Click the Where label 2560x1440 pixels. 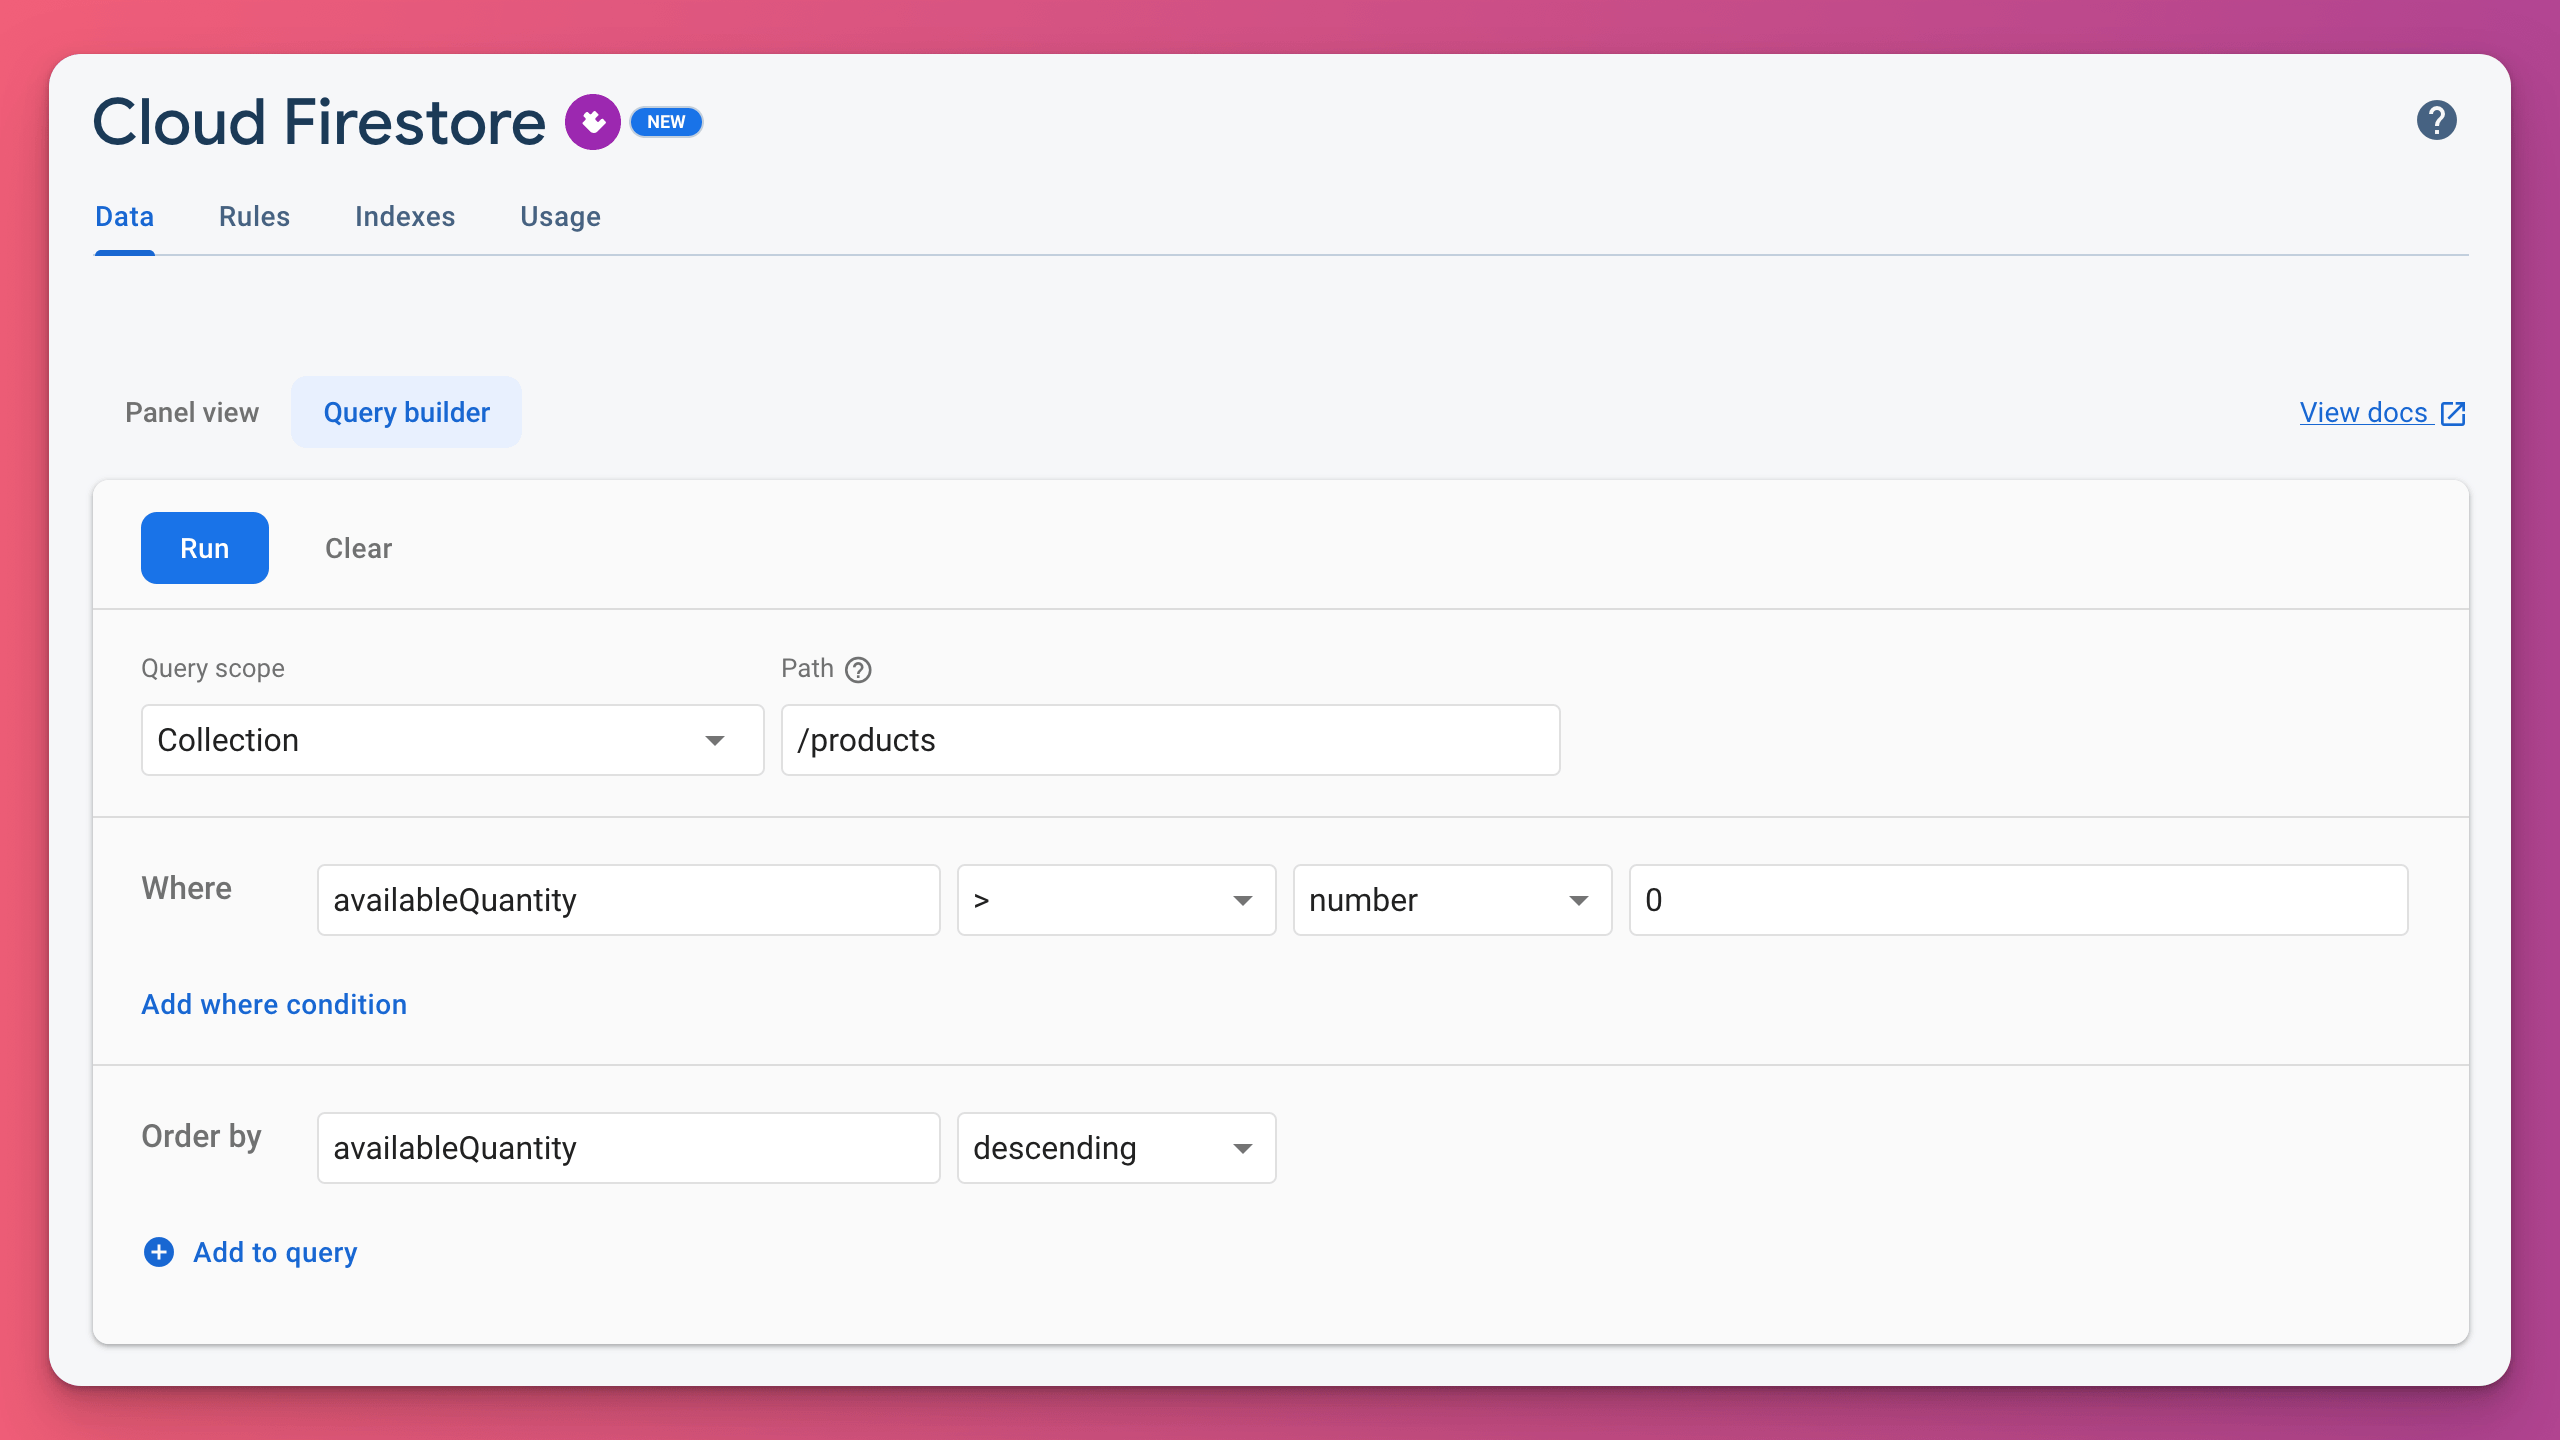186,888
